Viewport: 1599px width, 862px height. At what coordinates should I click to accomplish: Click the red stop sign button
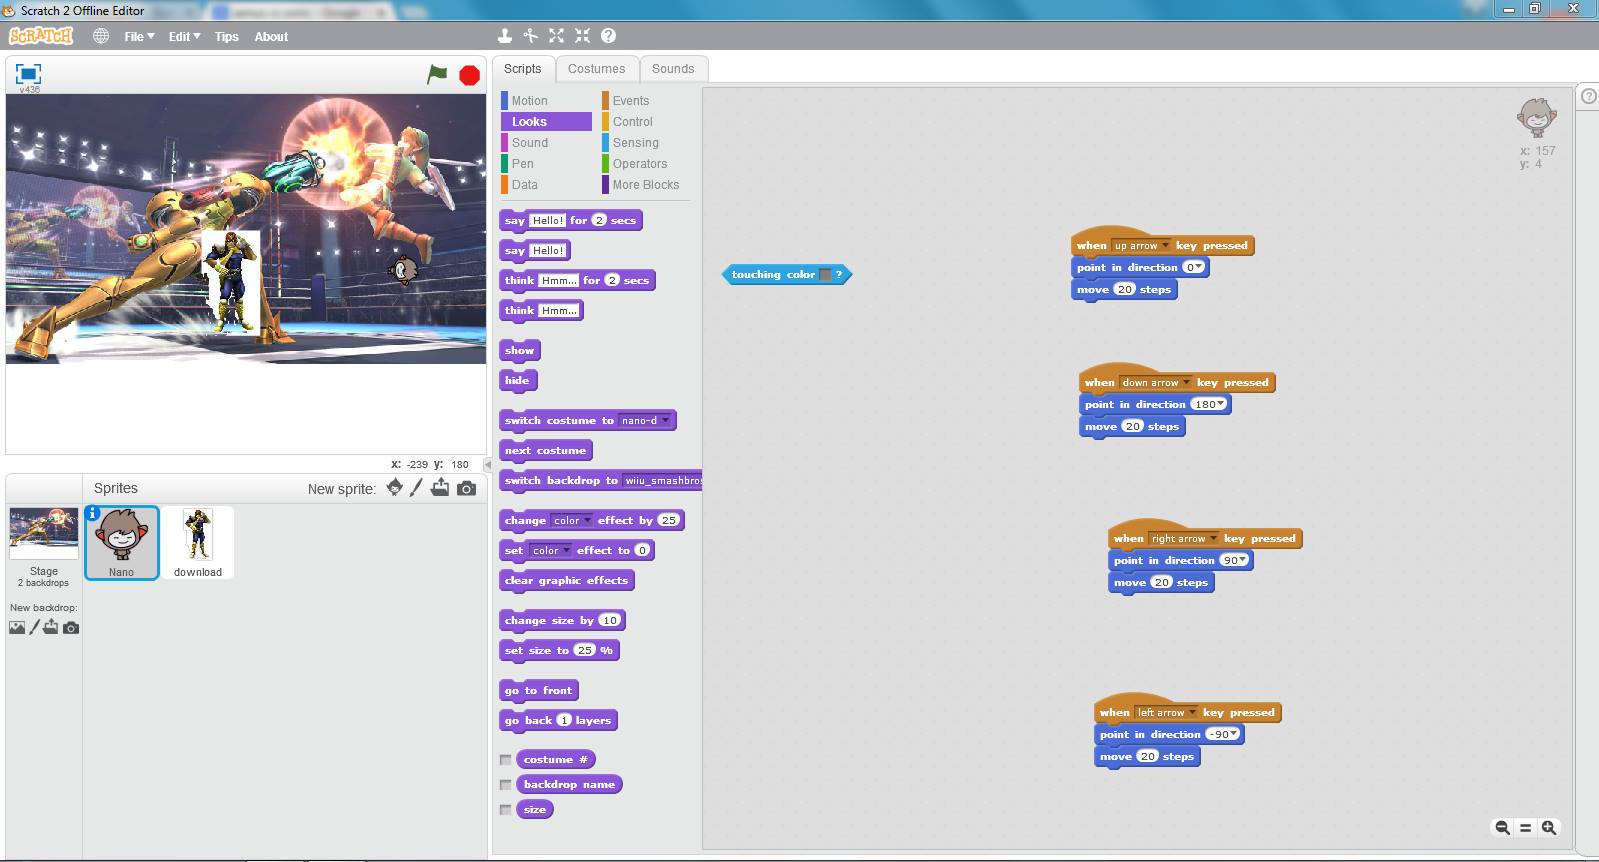click(x=469, y=75)
